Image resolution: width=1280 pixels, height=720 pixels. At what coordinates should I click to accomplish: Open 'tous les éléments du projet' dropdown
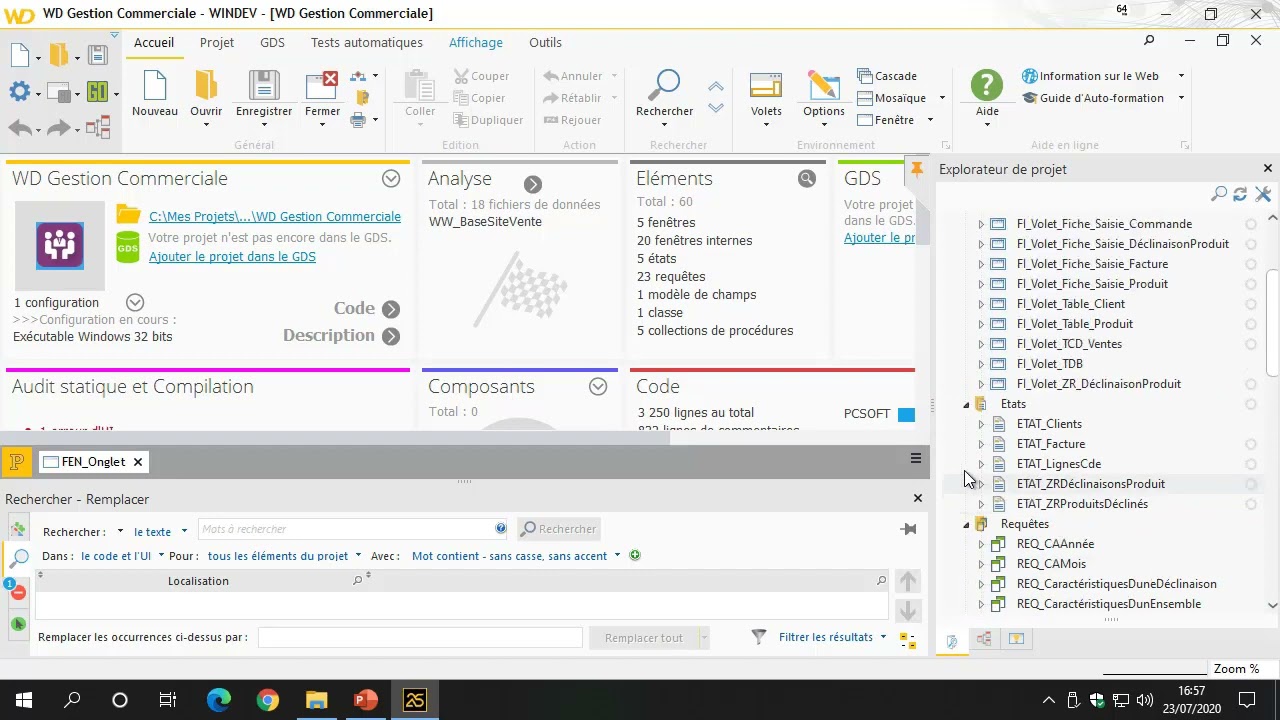284,556
